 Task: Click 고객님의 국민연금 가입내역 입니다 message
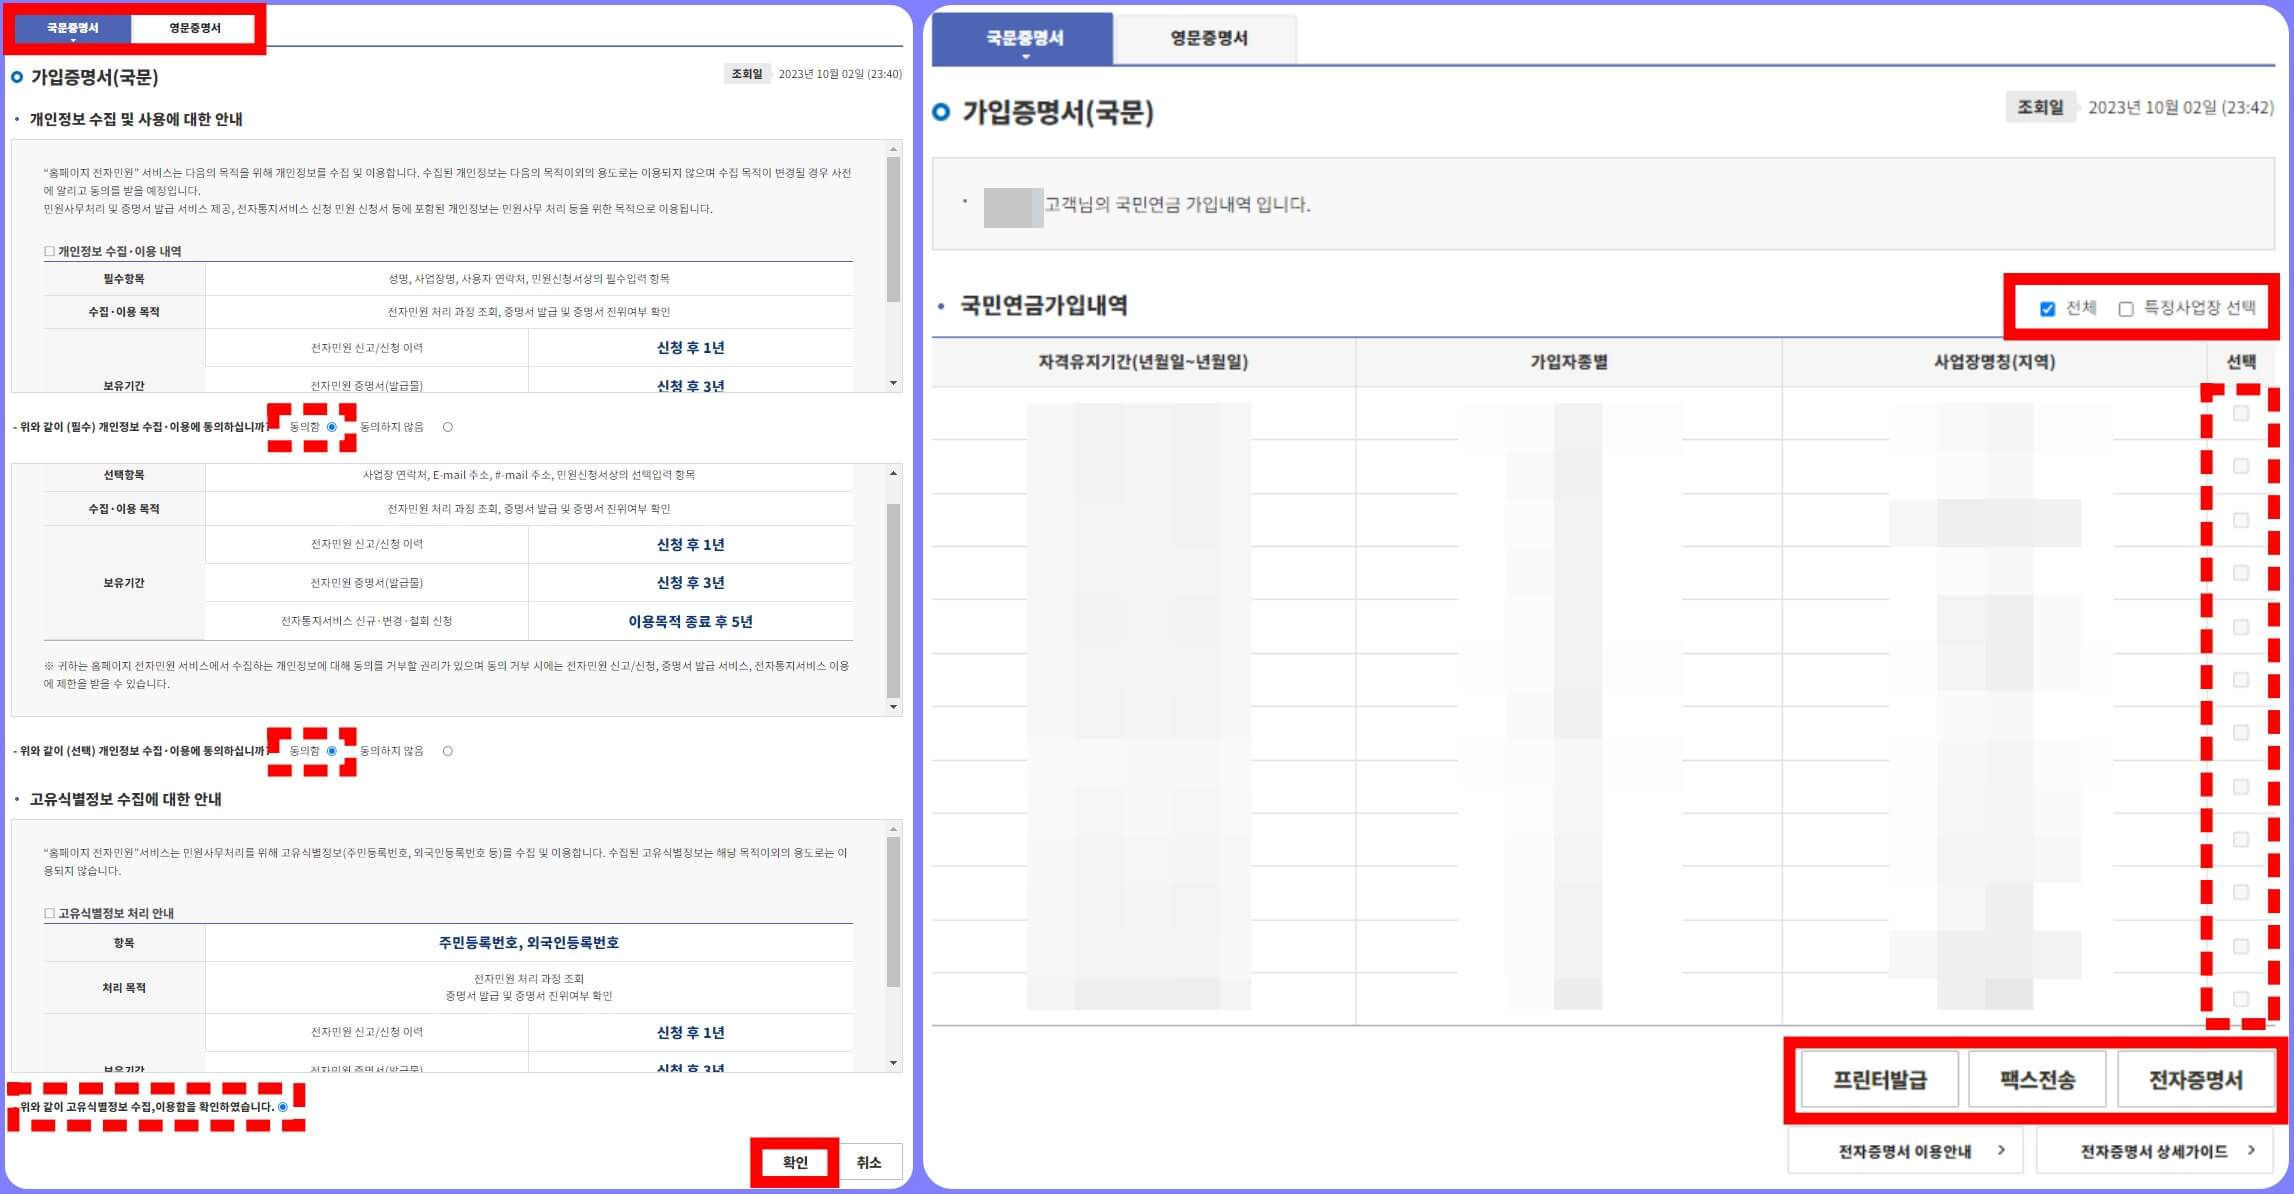coord(1177,205)
